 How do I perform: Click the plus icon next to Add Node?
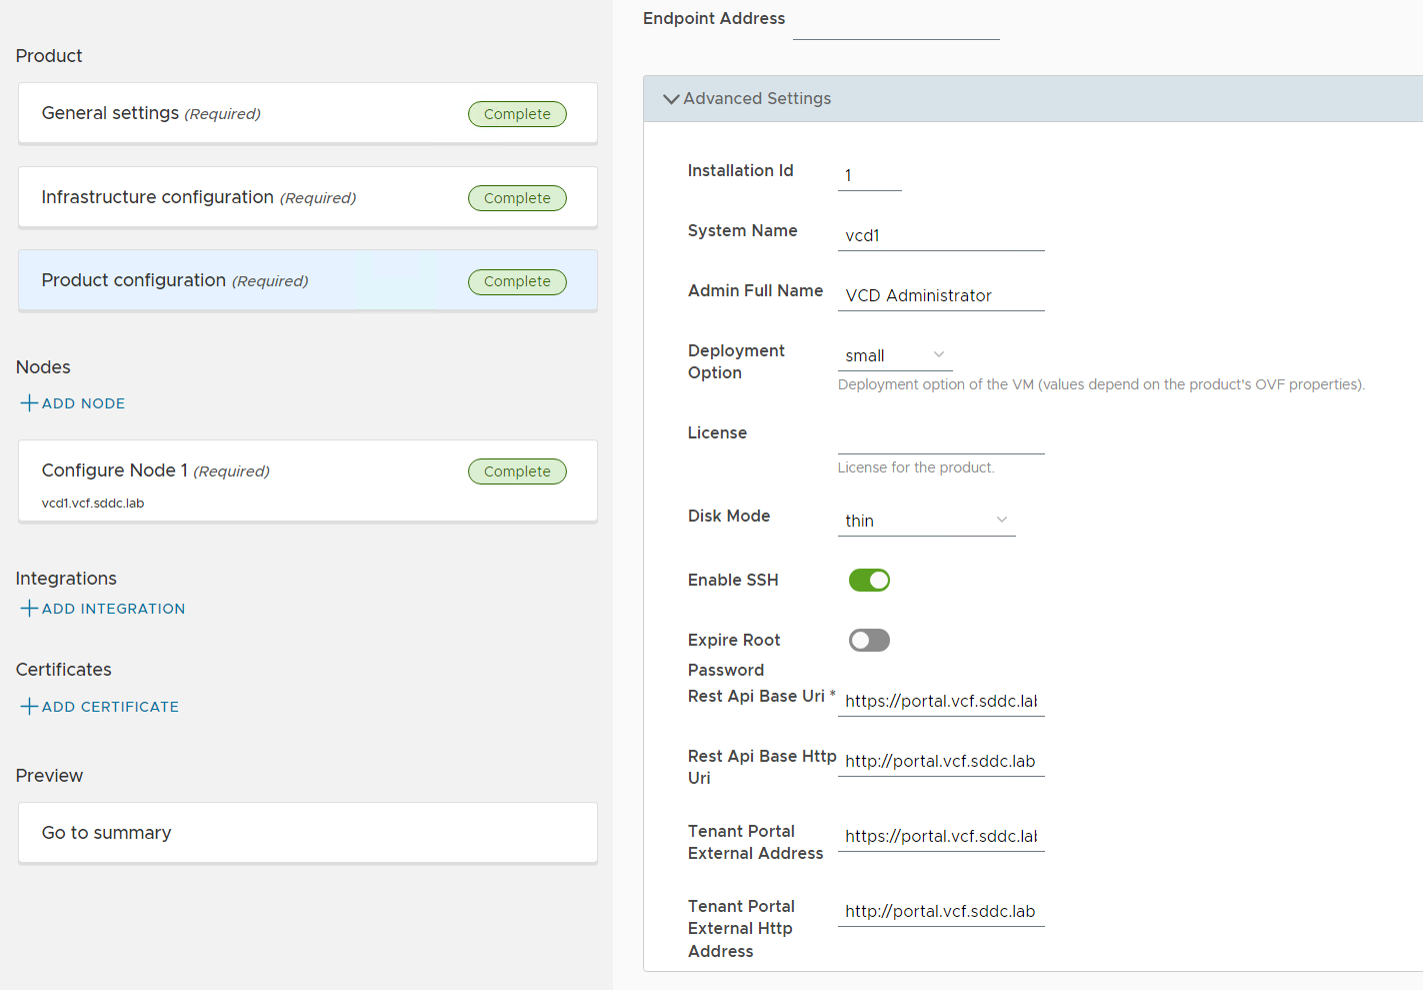[29, 403]
